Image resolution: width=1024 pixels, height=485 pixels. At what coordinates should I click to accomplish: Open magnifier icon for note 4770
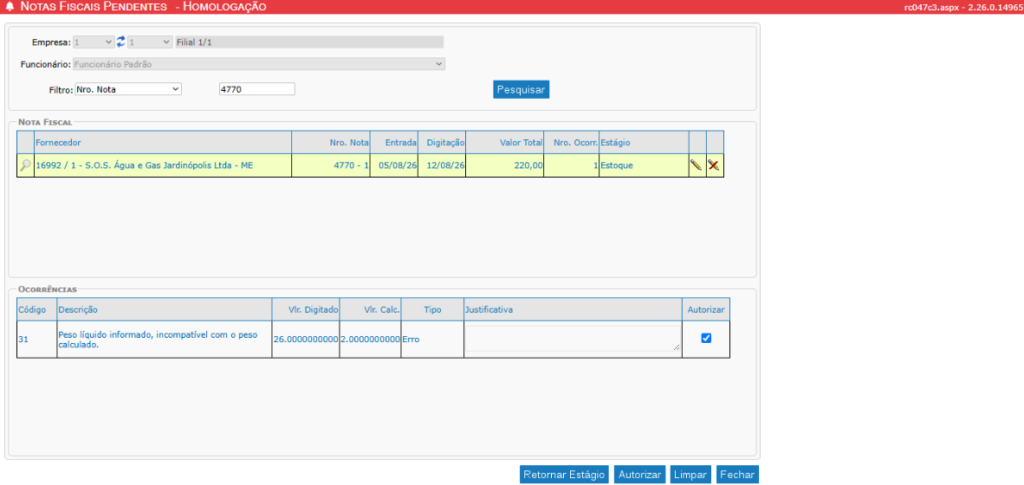tap(25, 166)
